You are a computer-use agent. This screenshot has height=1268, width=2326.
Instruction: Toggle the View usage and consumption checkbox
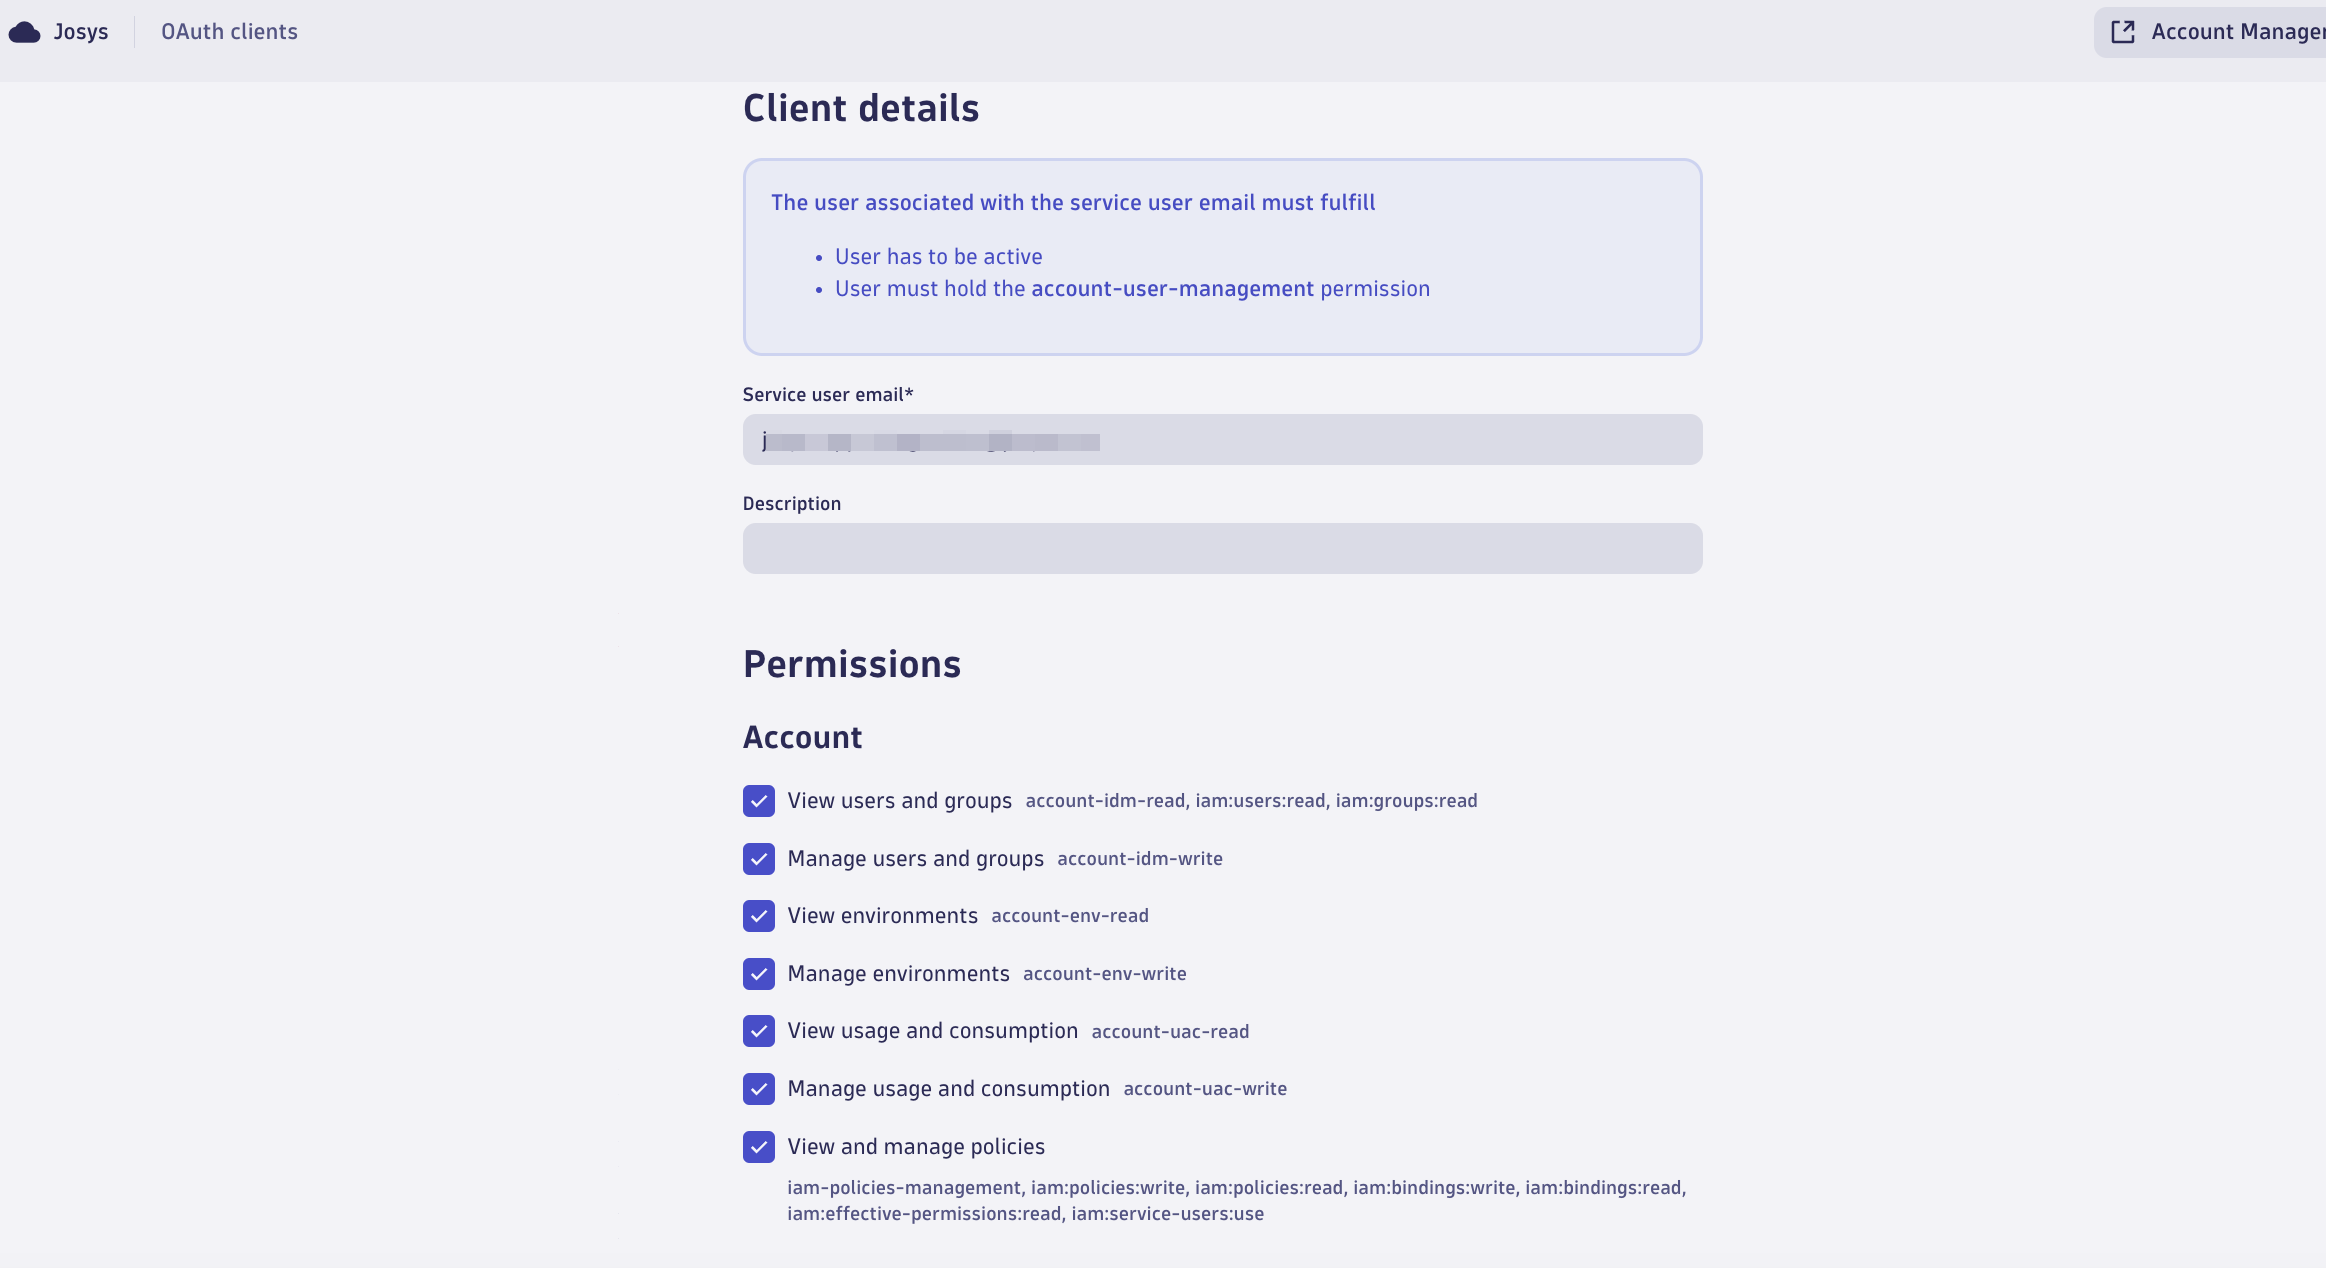[759, 1031]
